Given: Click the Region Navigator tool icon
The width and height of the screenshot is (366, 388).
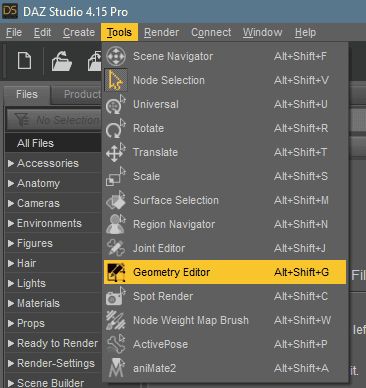Looking at the screenshot, I should tap(116, 224).
